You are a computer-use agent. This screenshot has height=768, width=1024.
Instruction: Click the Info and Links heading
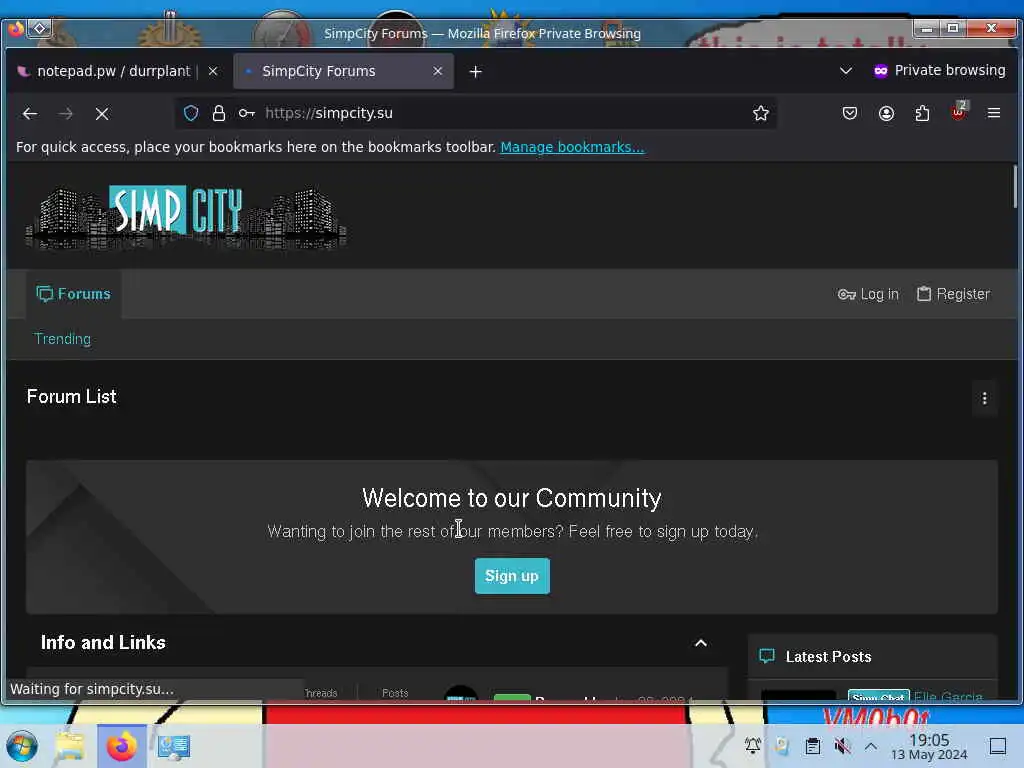click(x=103, y=643)
